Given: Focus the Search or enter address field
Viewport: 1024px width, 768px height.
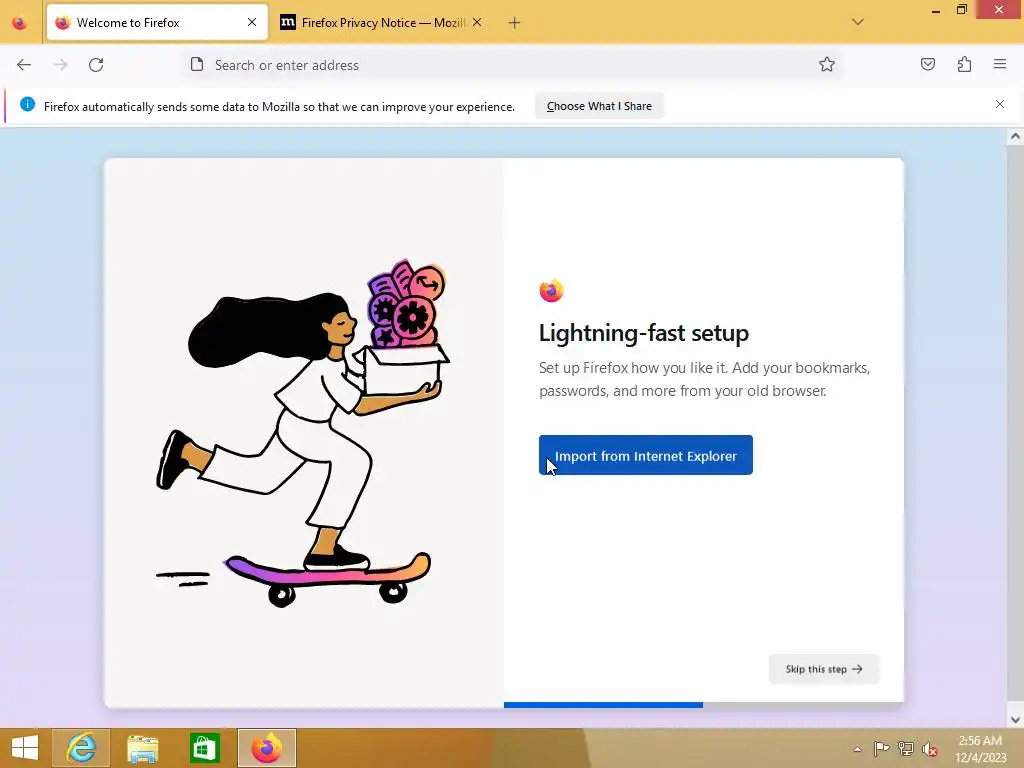Looking at the screenshot, I should pyautogui.click(x=513, y=65).
